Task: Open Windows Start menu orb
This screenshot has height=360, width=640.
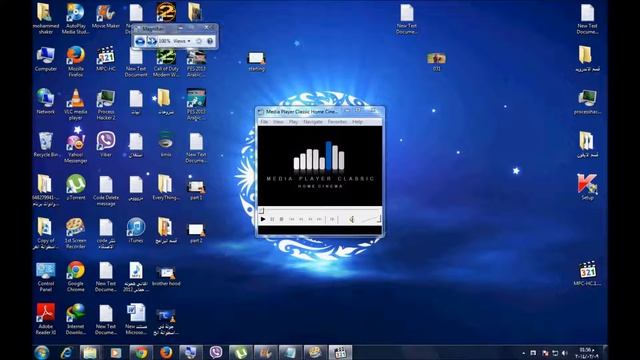Action: (42, 352)
